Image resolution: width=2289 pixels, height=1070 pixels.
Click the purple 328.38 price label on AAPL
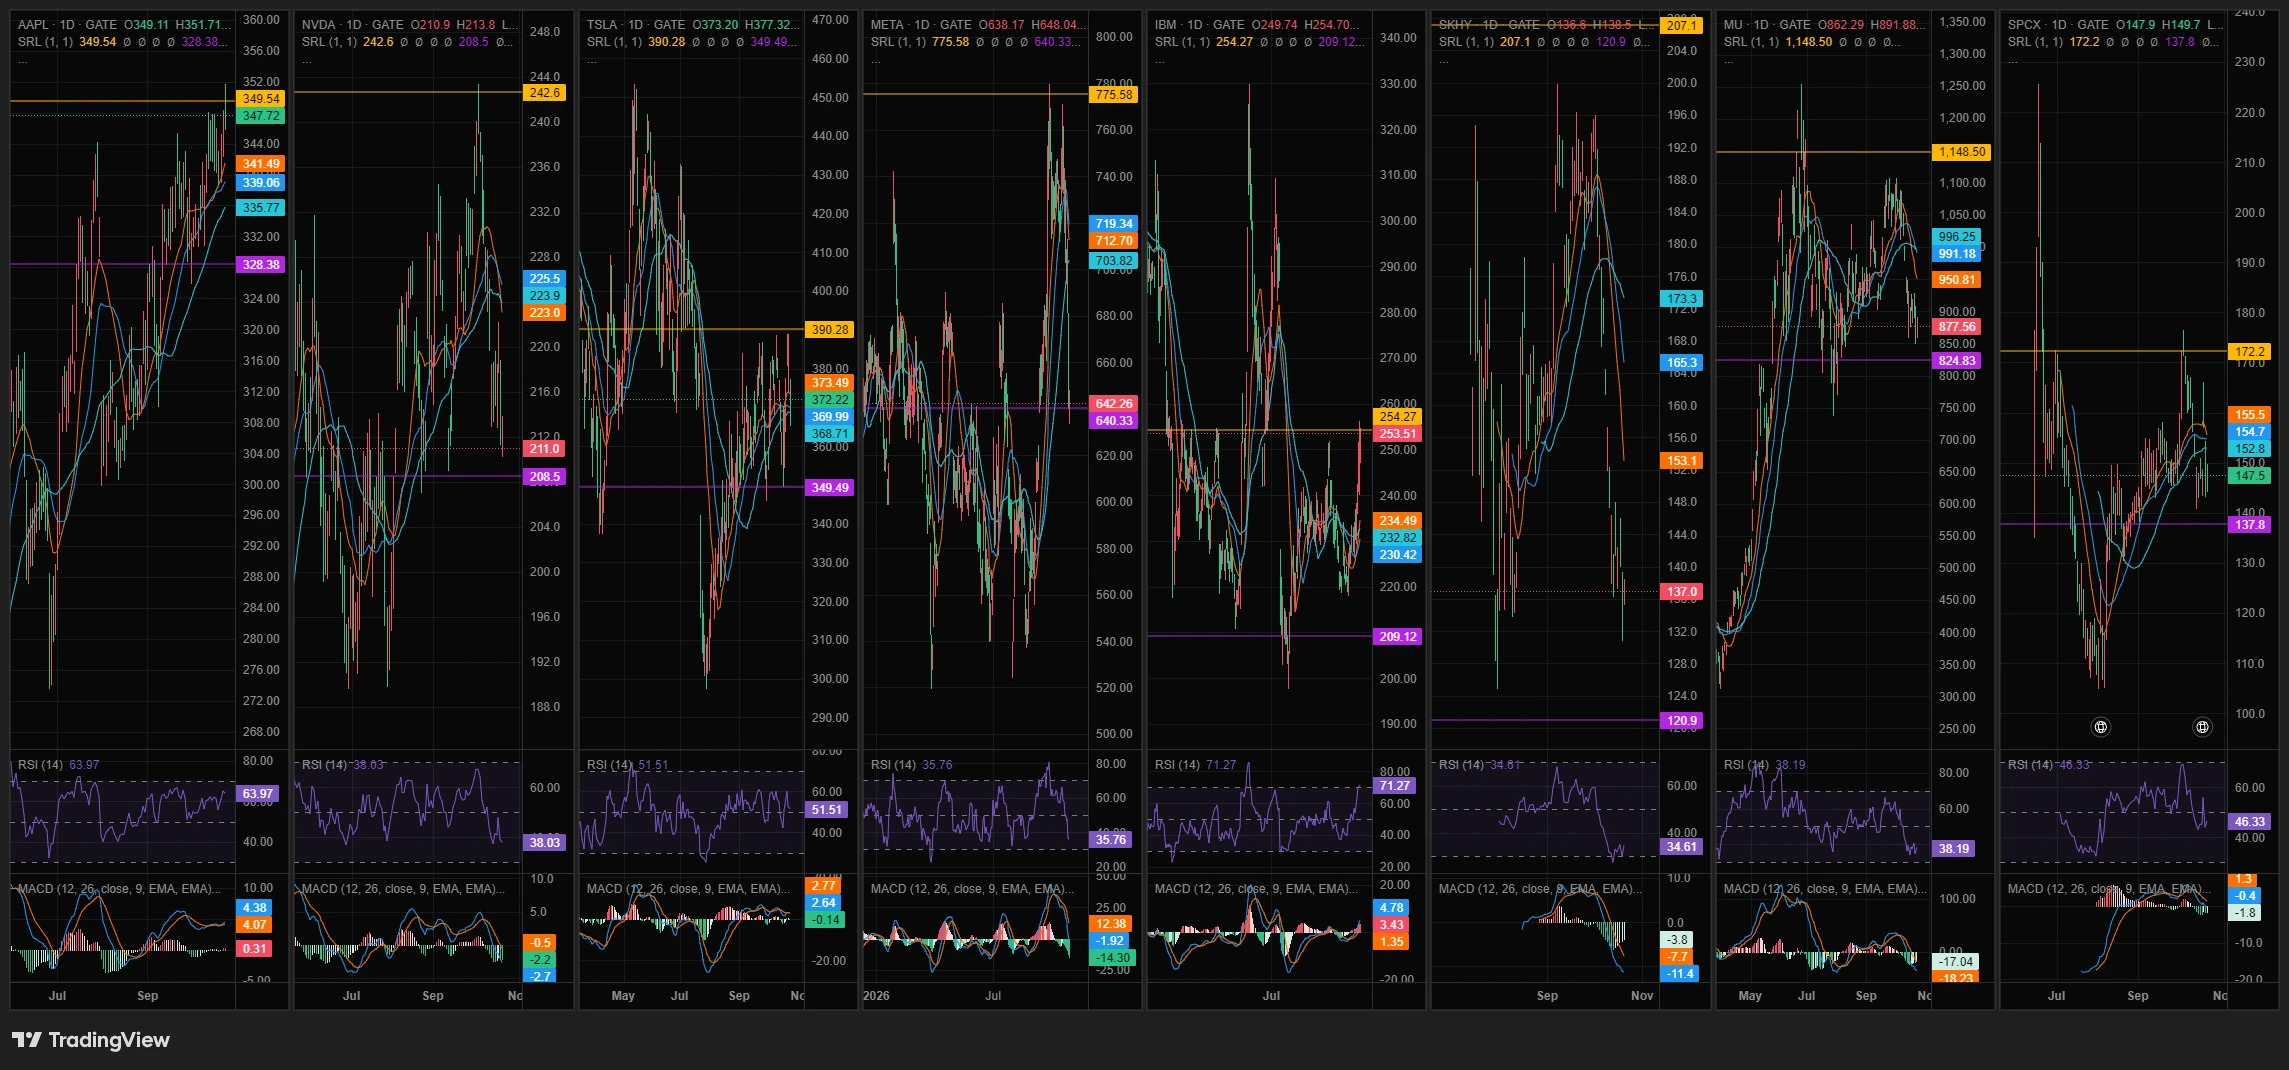click(261, 265)
